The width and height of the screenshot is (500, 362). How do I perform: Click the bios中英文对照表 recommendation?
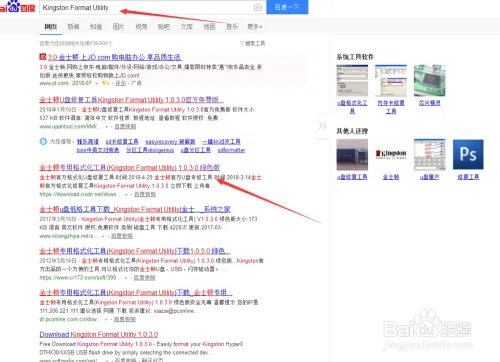click(98, 150)
